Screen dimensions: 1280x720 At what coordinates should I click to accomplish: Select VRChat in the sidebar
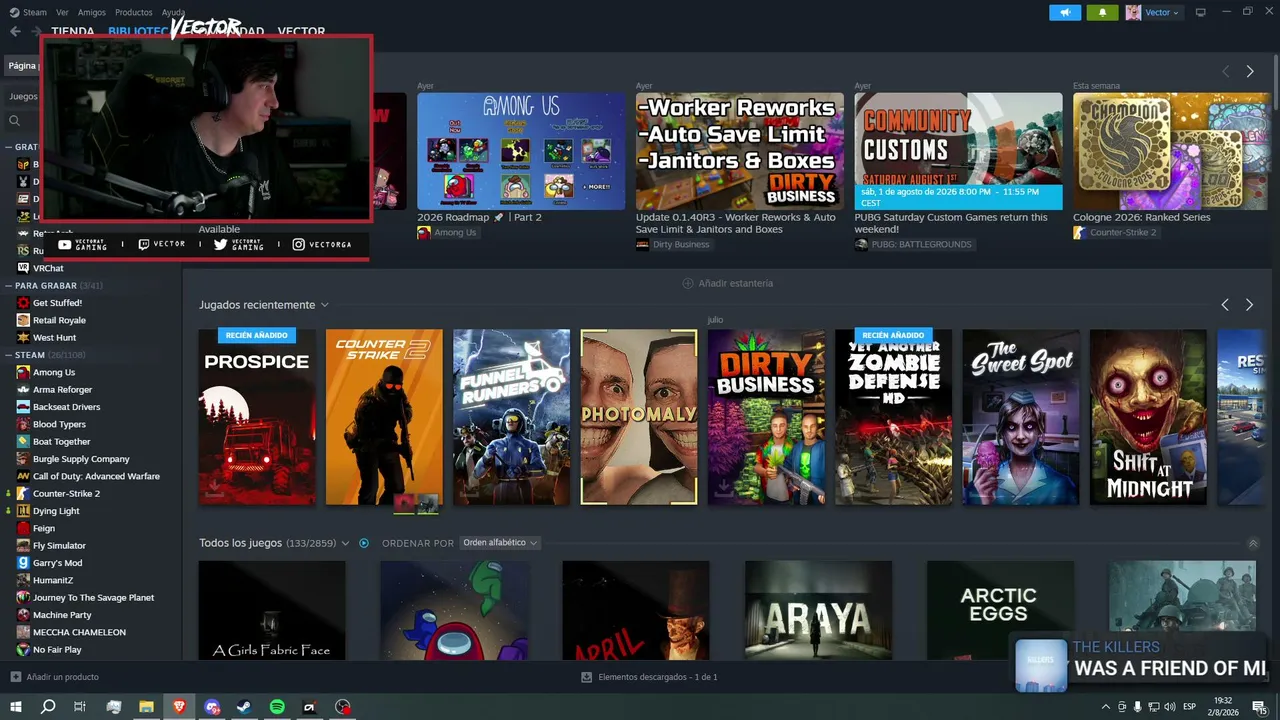pyautogui.click(x=48, y=268)
